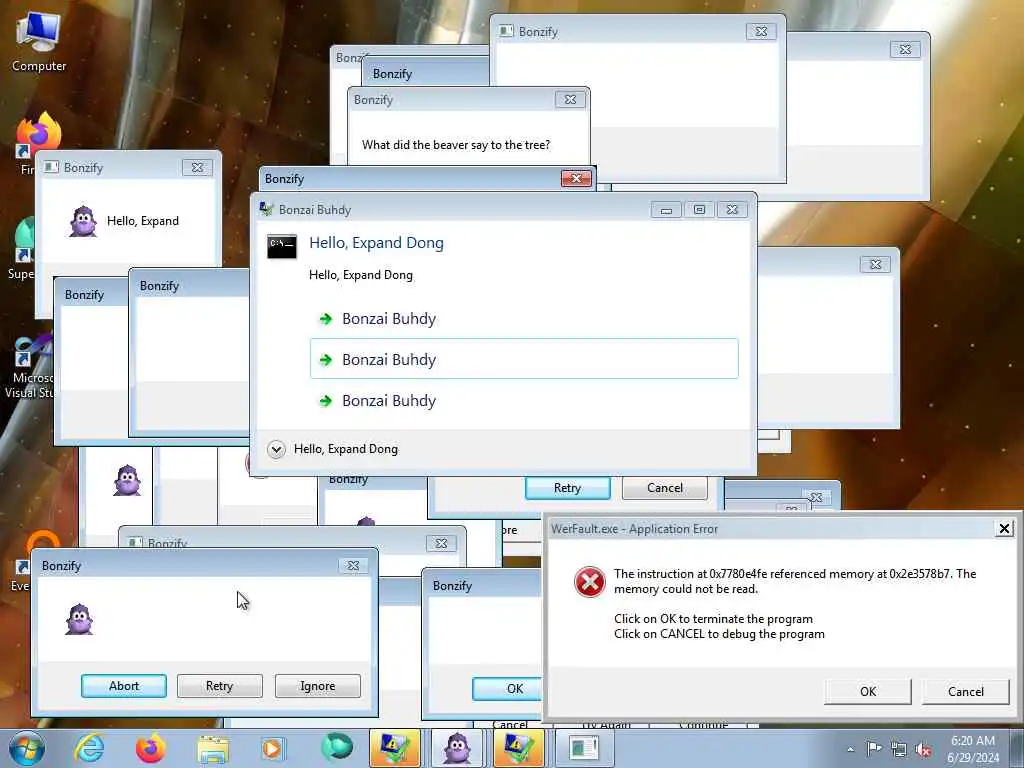Open the Microsoft Visual Studio desktop shortcut
Screen dimensions: 1024x768
pyautogui.click(x=27, y=366)
